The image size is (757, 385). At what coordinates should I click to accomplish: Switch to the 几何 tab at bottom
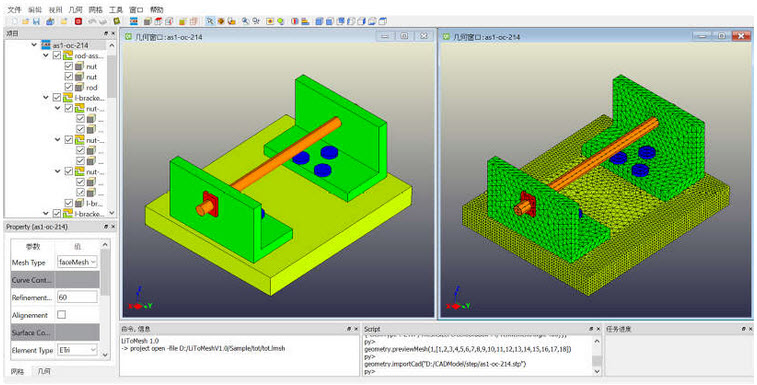44,371
